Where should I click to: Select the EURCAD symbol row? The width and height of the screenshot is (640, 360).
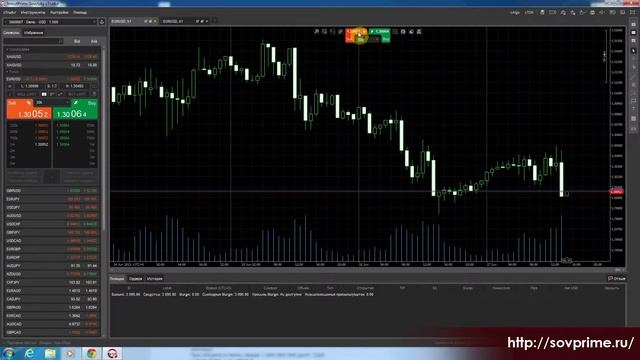point(52,316)
